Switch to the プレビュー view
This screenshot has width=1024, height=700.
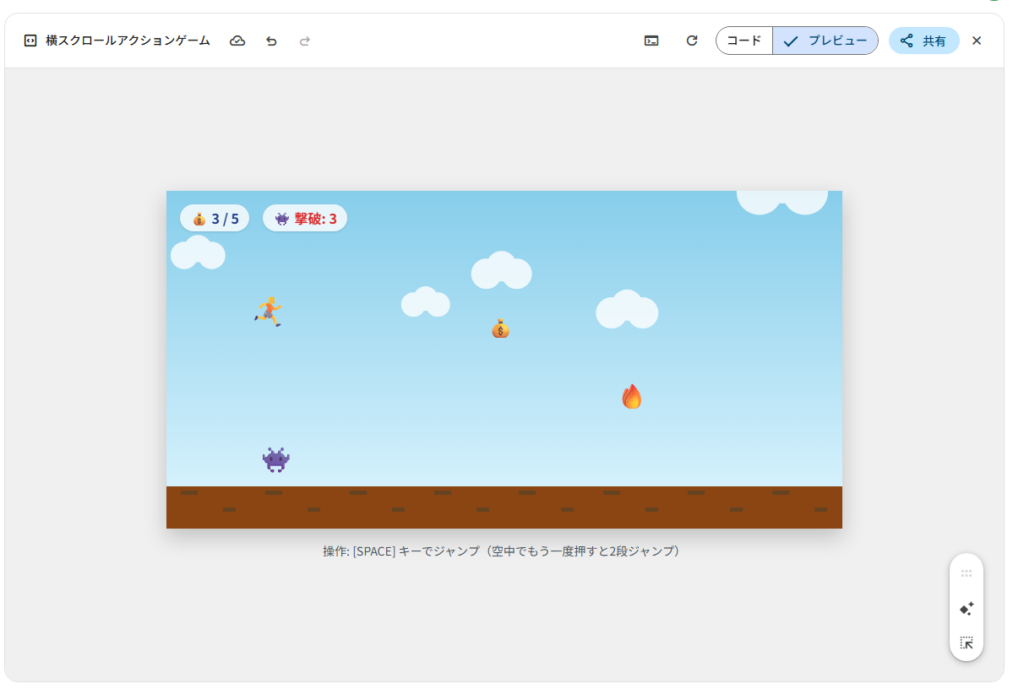click(x=826, y=41)
